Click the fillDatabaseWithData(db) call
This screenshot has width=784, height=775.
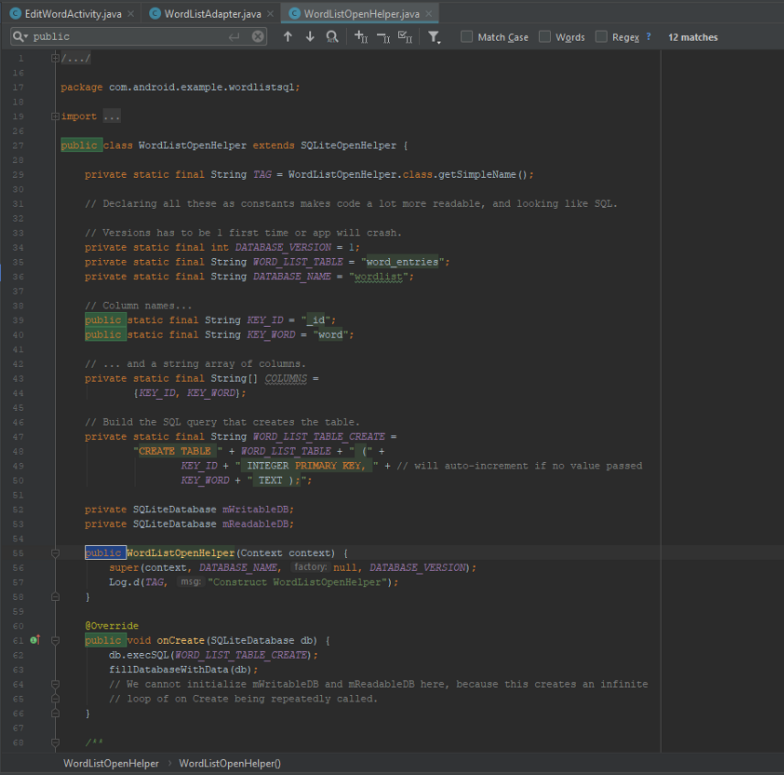(x=181, y=670)
